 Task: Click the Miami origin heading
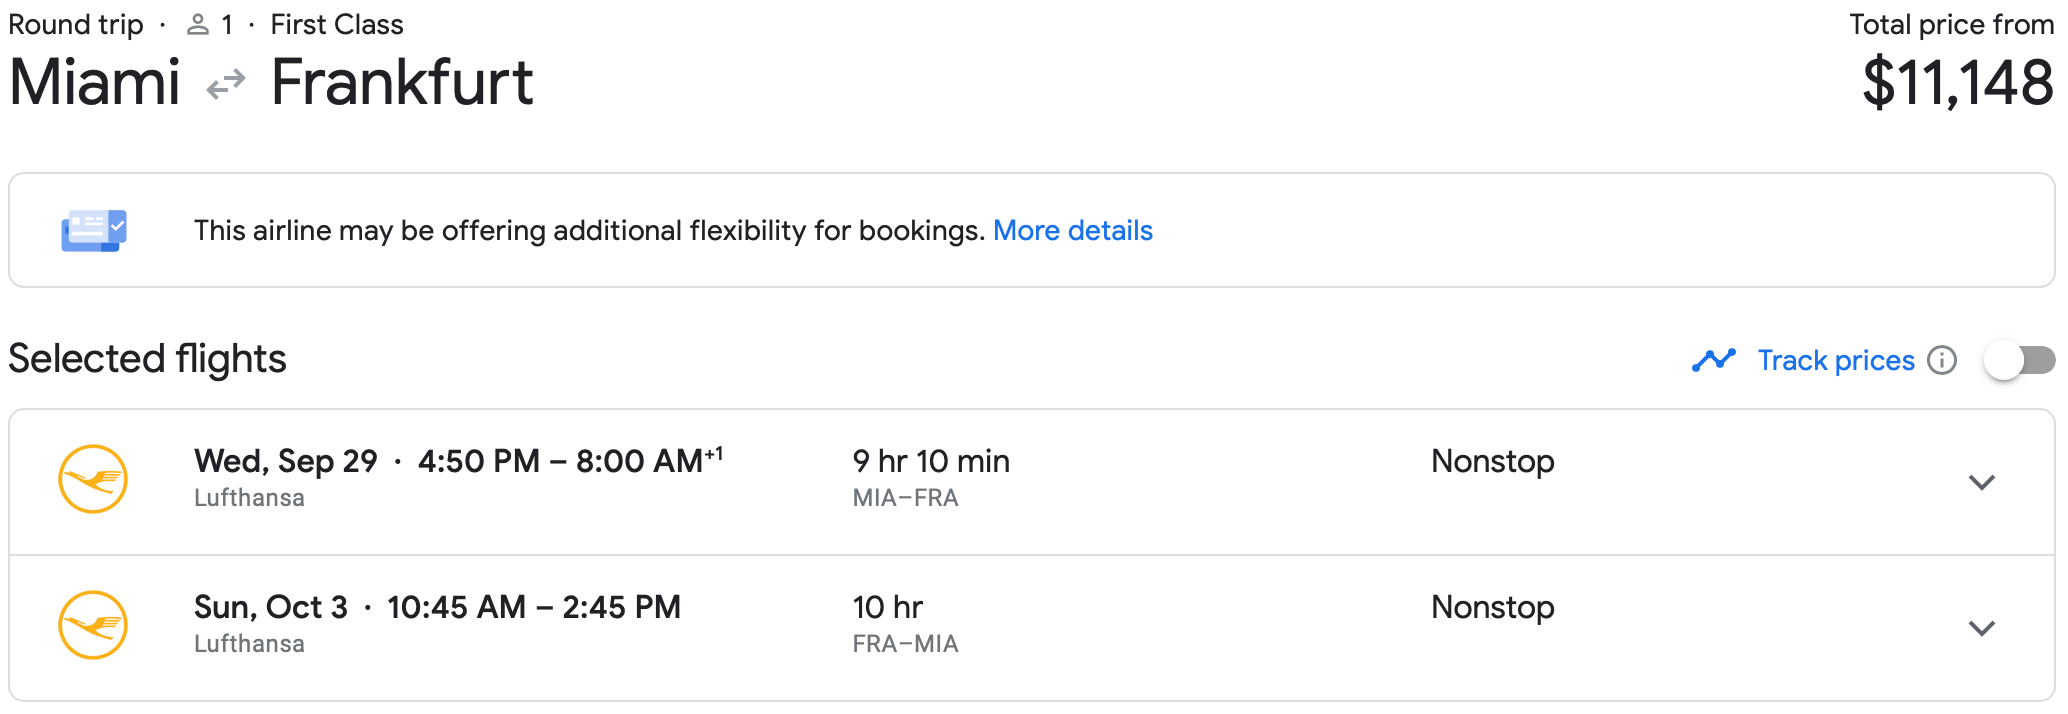point(95,82)
